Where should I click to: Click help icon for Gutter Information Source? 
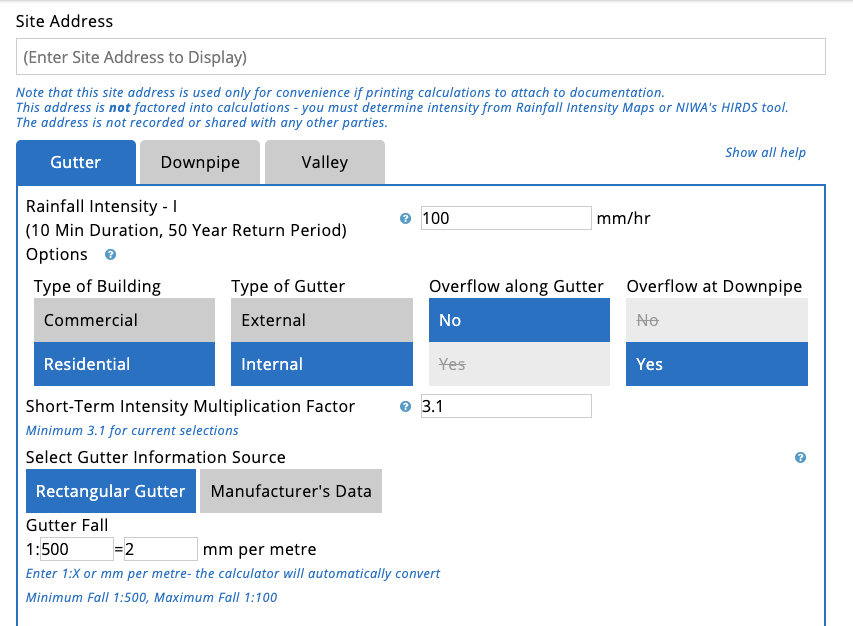coord(800,458)
